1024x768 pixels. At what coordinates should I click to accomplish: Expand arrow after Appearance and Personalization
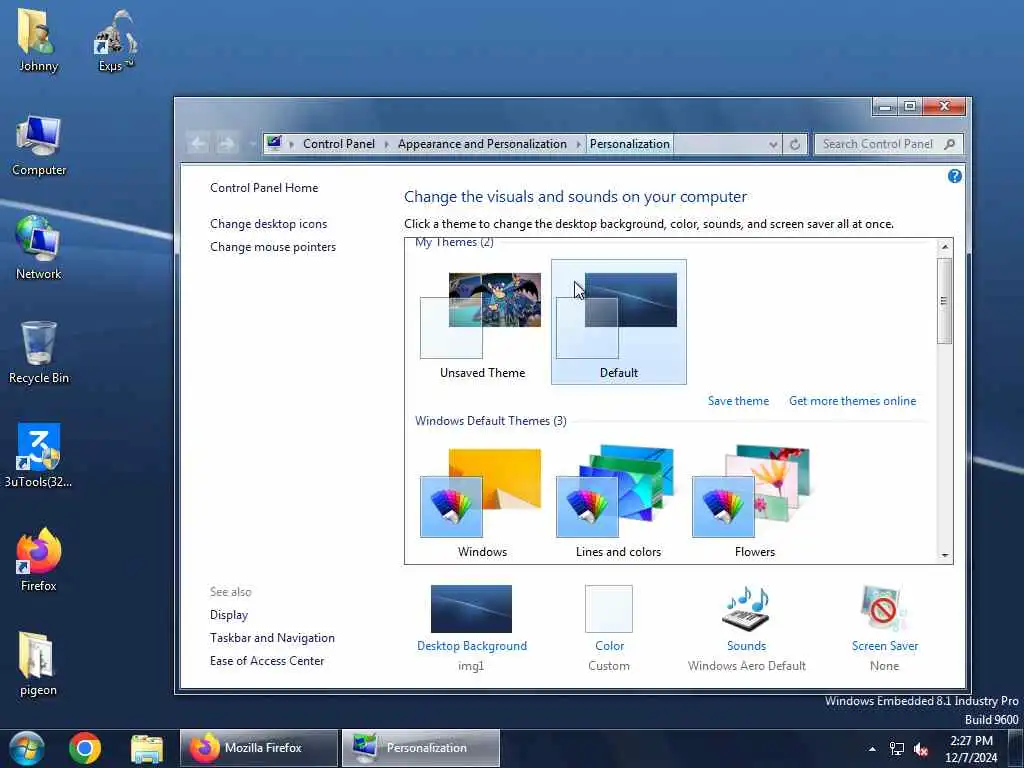point(578,144)
